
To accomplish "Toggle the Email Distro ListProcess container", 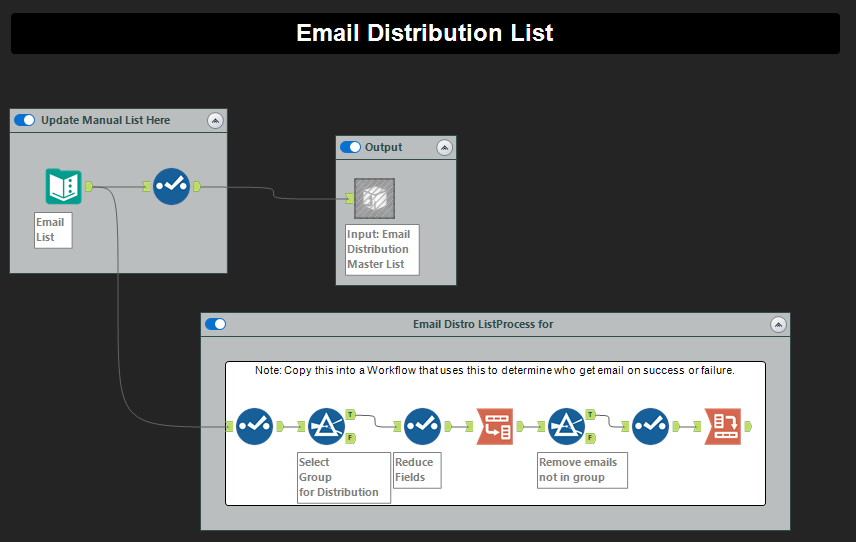I will [215, 324].
